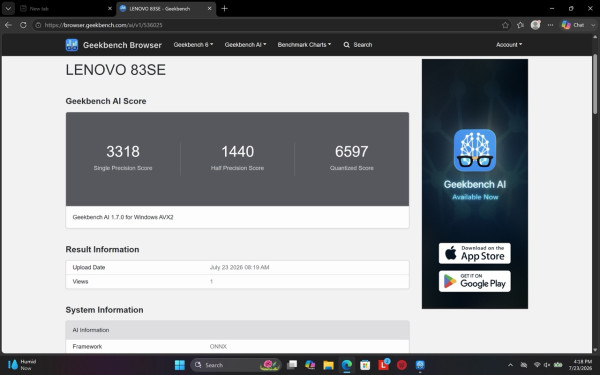Click the Get it on Google Play badge
This screenshot has width=600, height=375.
(x=474, y=281)
